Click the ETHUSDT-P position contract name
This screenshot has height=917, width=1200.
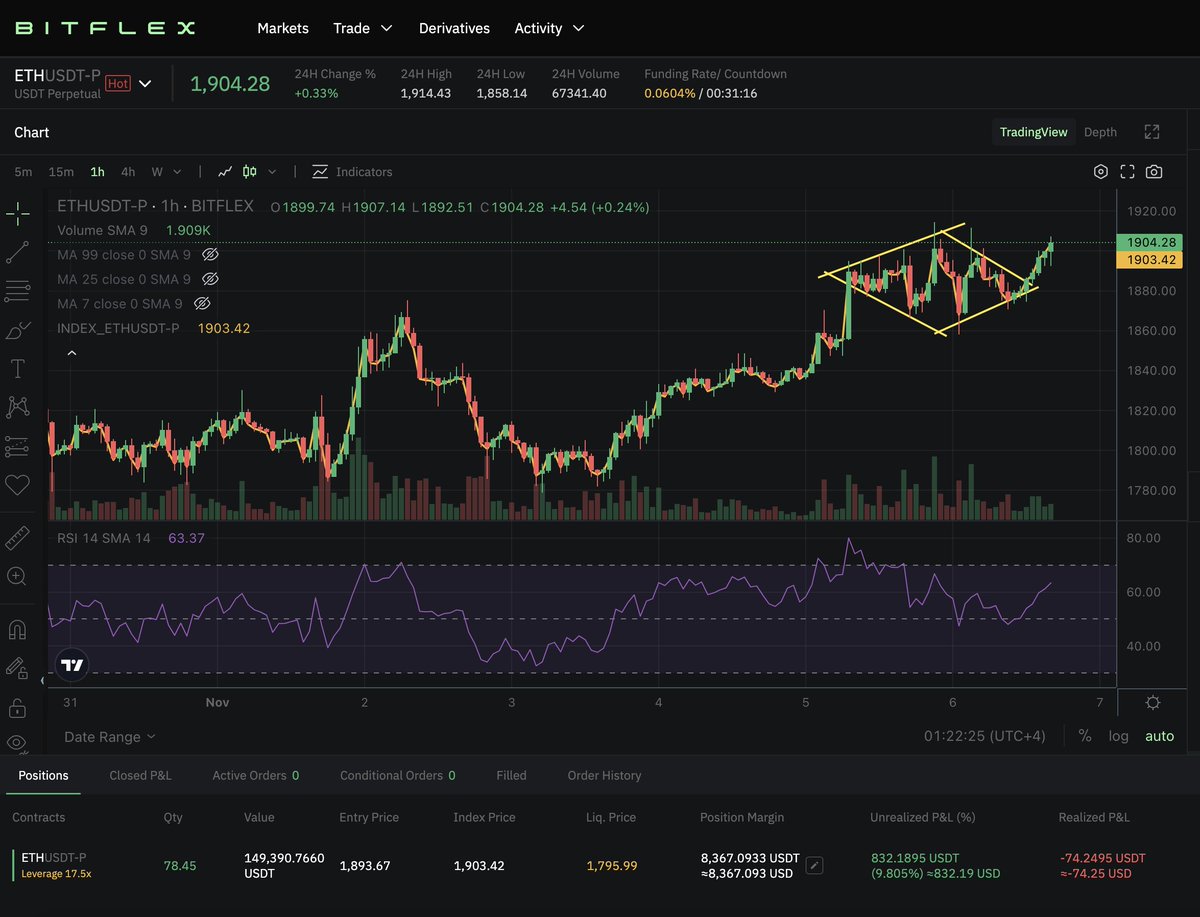(x=54, y=857)
